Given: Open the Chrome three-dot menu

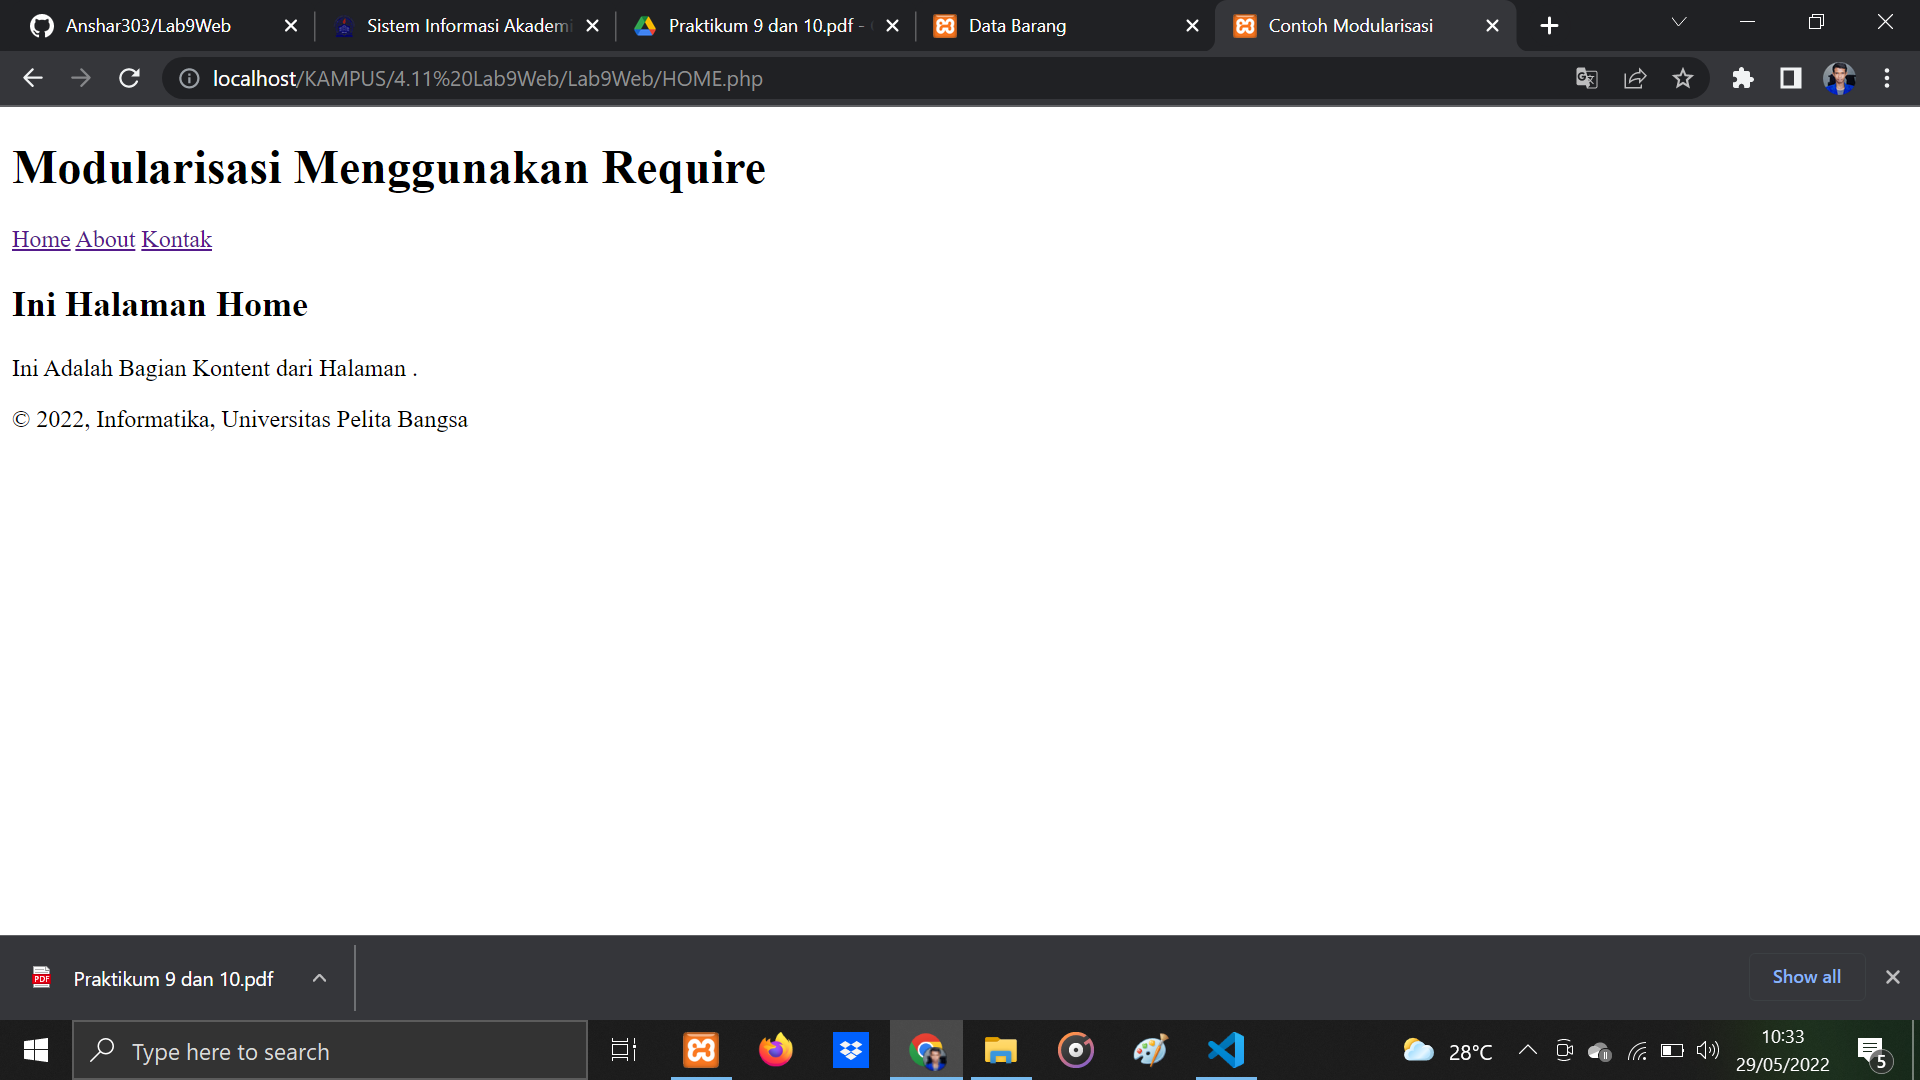Looking at the screenshot, I should pos(1888,78).
